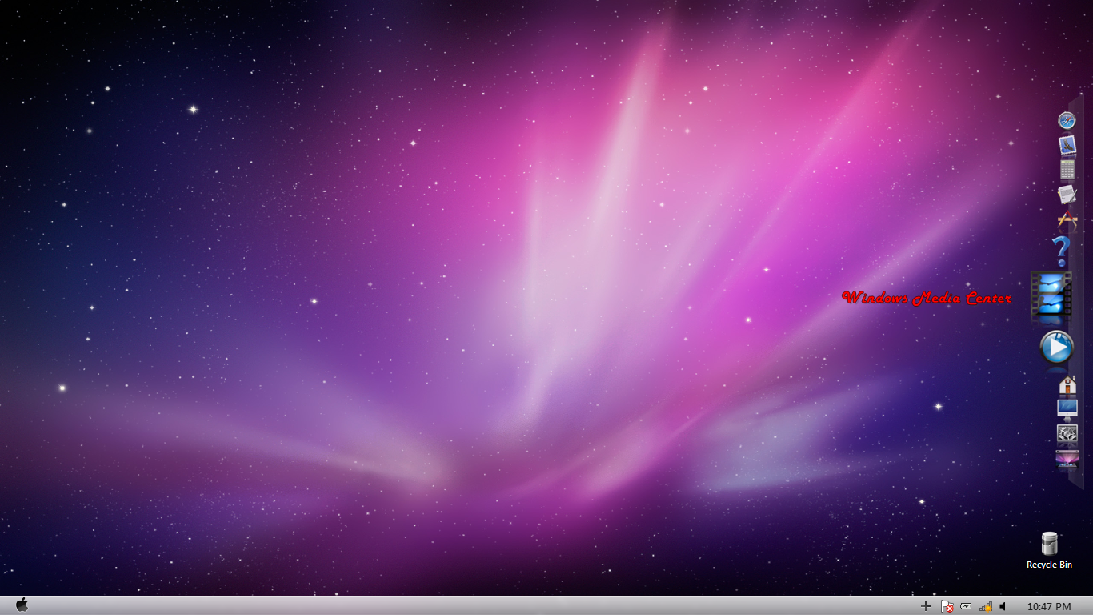
Task: Launch the blue play button media player
Action: pyautogui.click(x=1057, y=347)
